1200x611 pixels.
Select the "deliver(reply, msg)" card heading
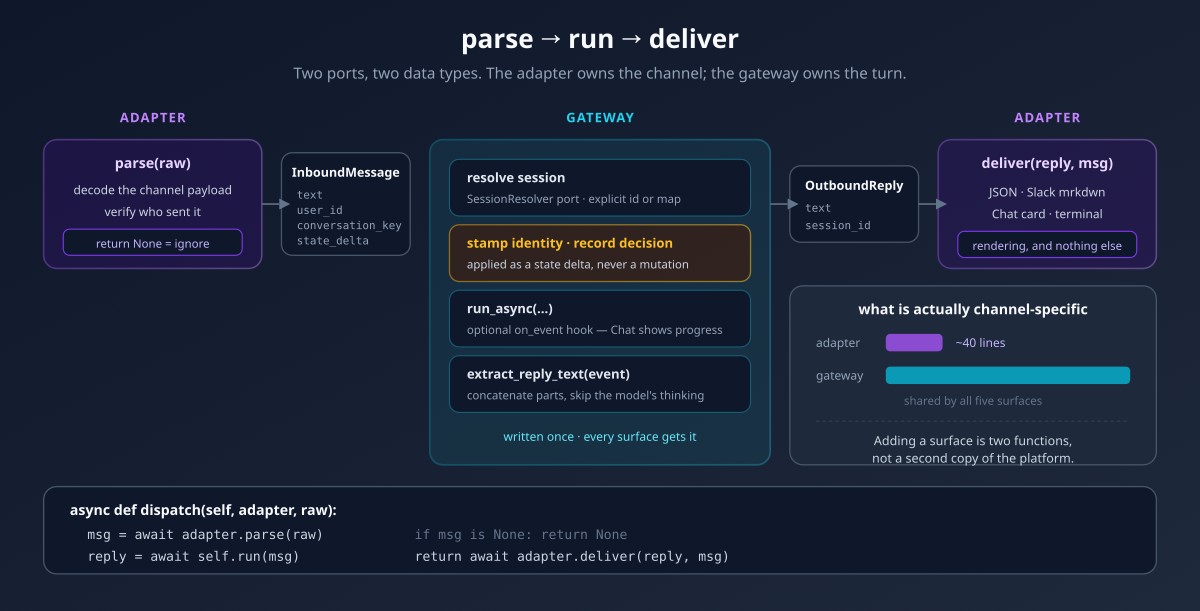click(x=1047, y=163)
